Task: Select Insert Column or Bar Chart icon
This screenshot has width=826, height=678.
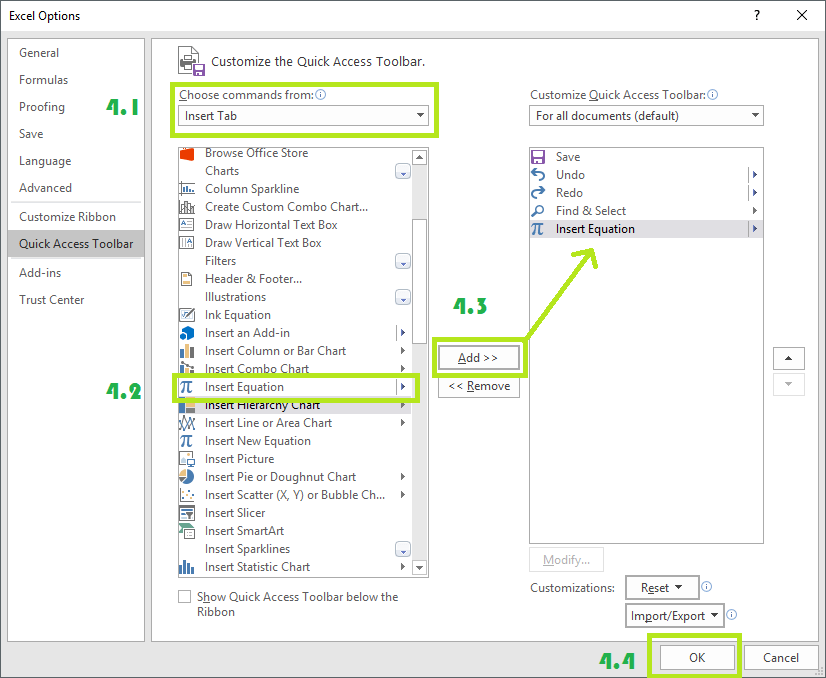Action: [187, 351]
